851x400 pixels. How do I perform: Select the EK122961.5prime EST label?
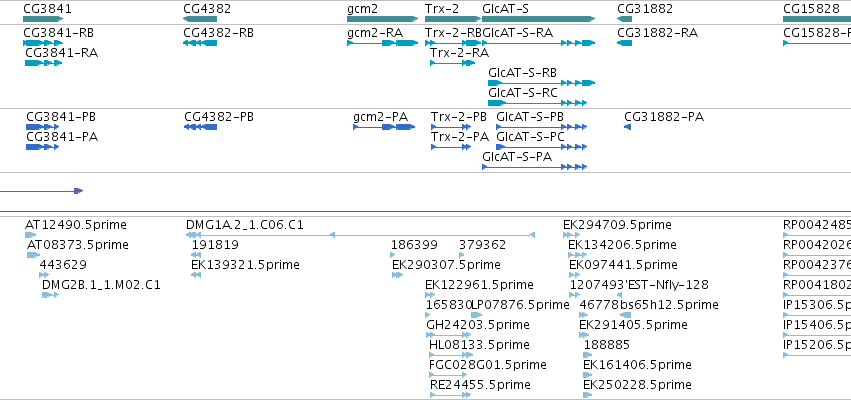(x=479, y=285)
